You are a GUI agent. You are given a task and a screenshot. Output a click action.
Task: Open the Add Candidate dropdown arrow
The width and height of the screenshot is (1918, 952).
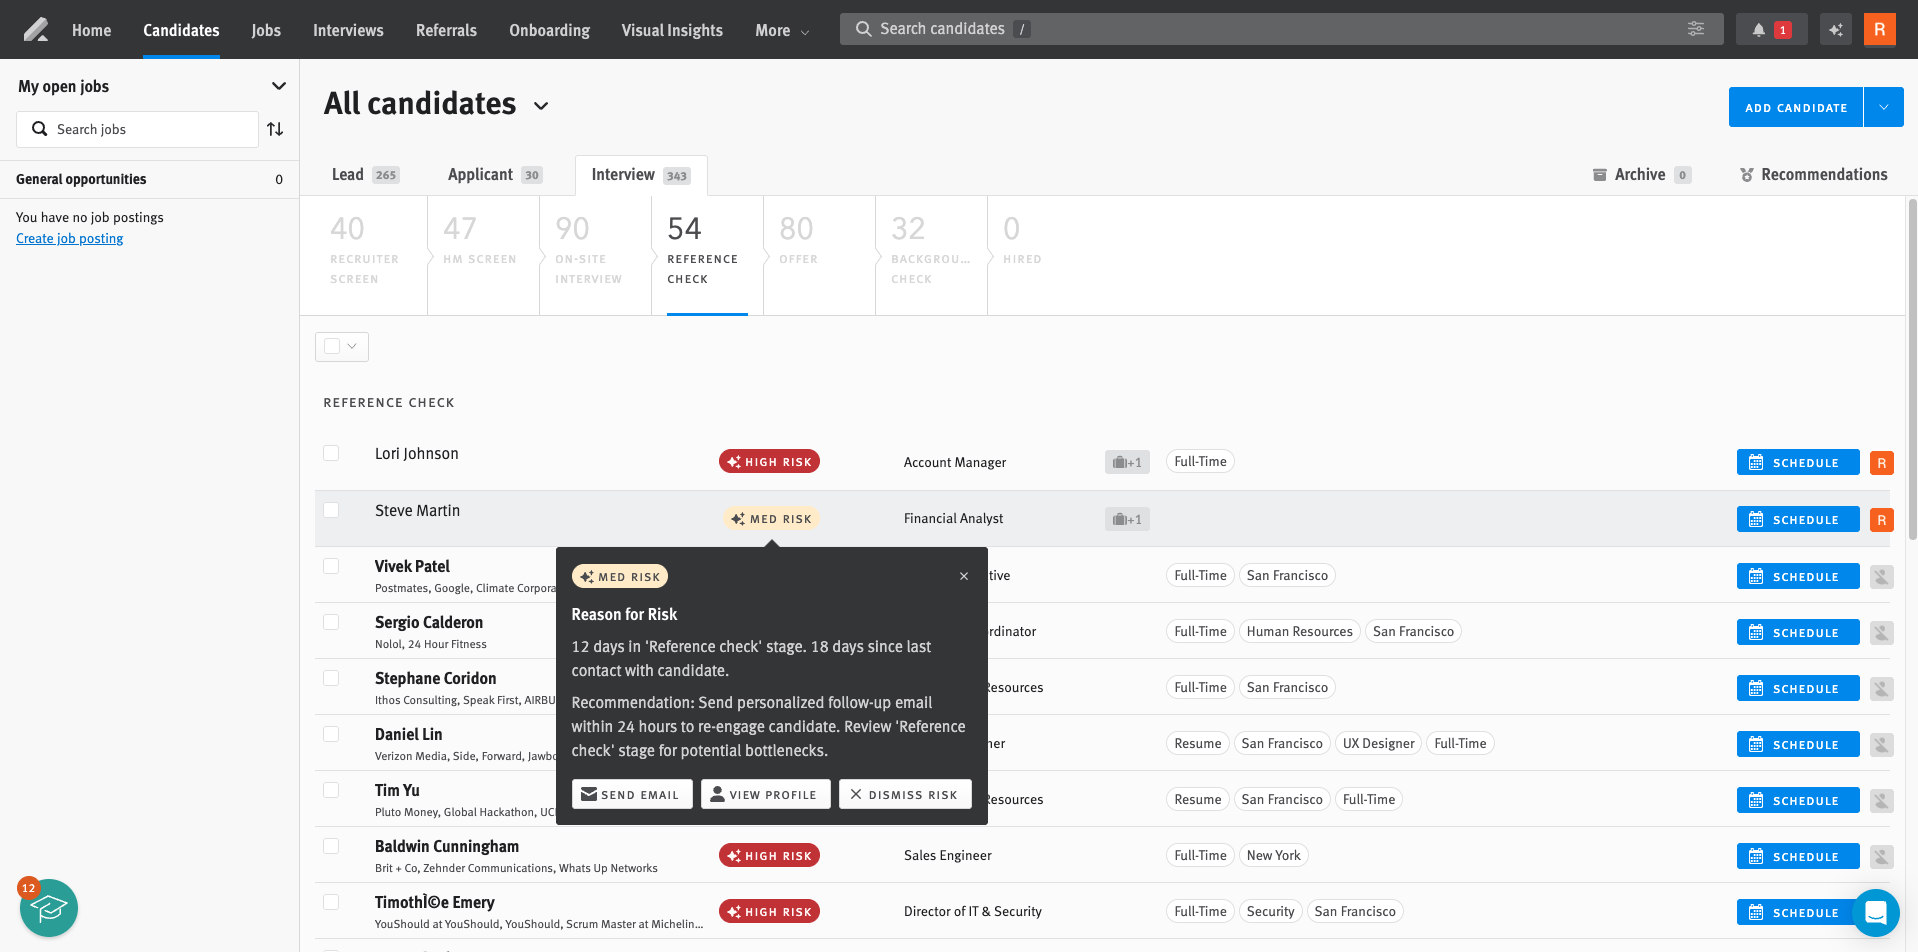point(1883,107)
